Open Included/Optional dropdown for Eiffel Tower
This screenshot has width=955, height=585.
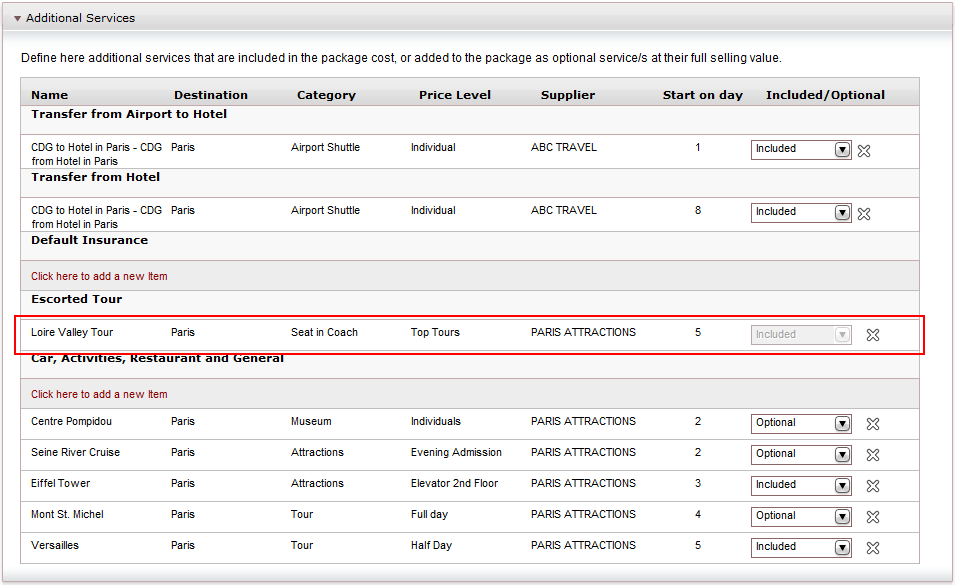coord(801,485)
